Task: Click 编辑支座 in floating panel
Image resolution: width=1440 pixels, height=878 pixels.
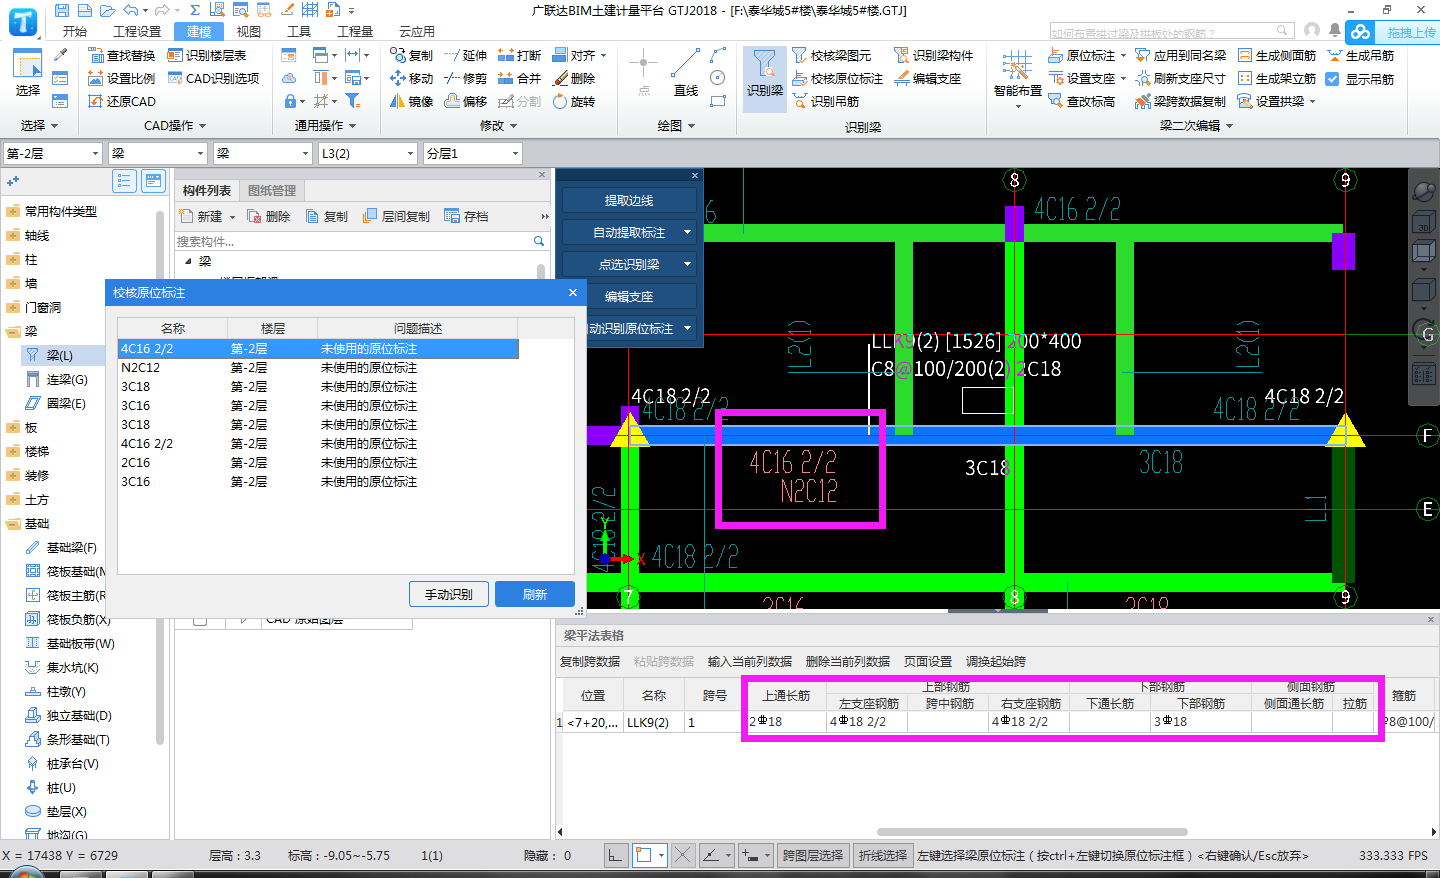Action: pyautogui.click(x=629, y=296)
